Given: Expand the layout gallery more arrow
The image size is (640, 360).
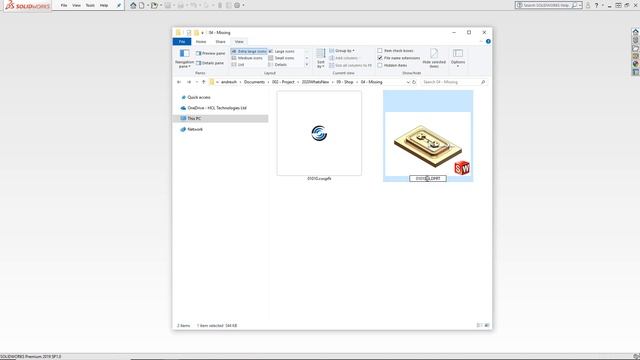Looking at the screenshot, I should pyautogui.click(x=307, y=65).
